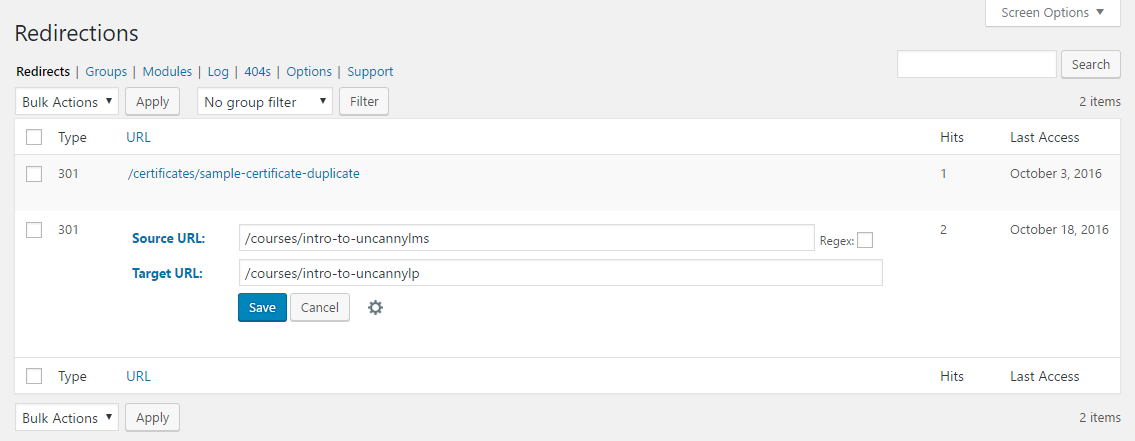Click into the Source URL field
Image resolution: width=1135 pixels, height=441 pixels.
click(x=526, y=238)
